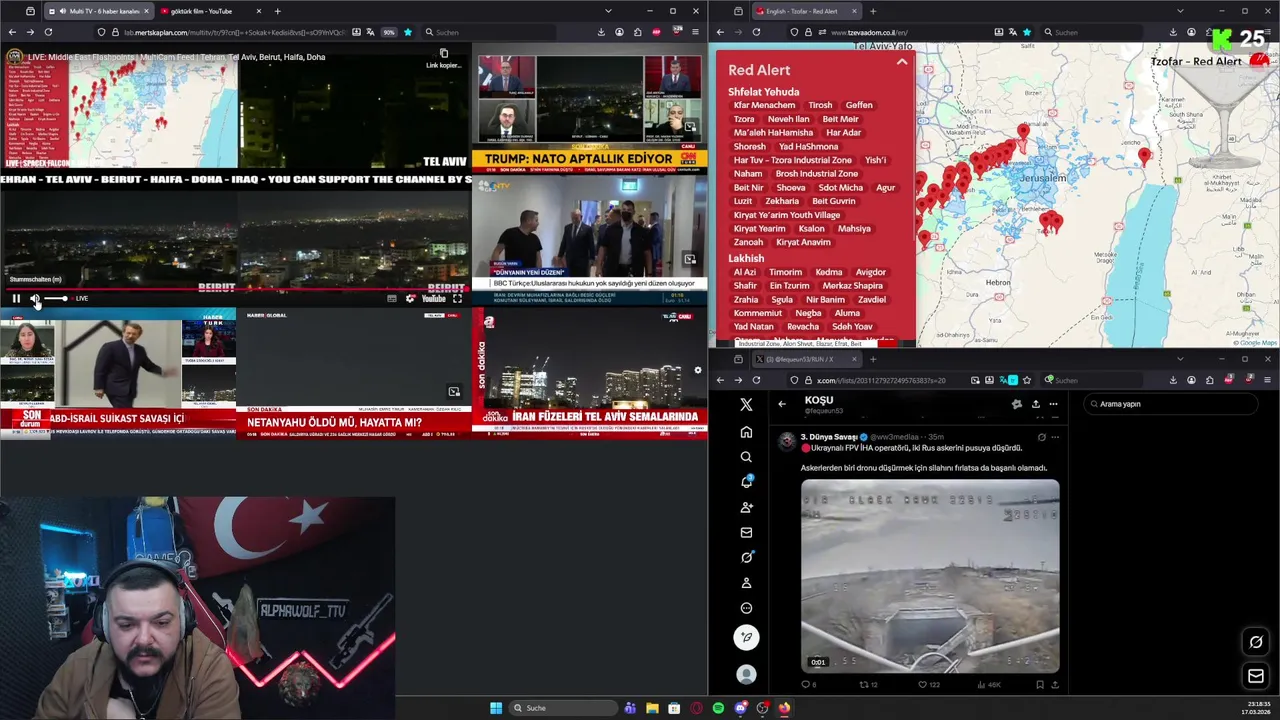This screenshot has width=1280, height=720.
Task: Open X more options circle in sidebar
Action: point(746,608)
